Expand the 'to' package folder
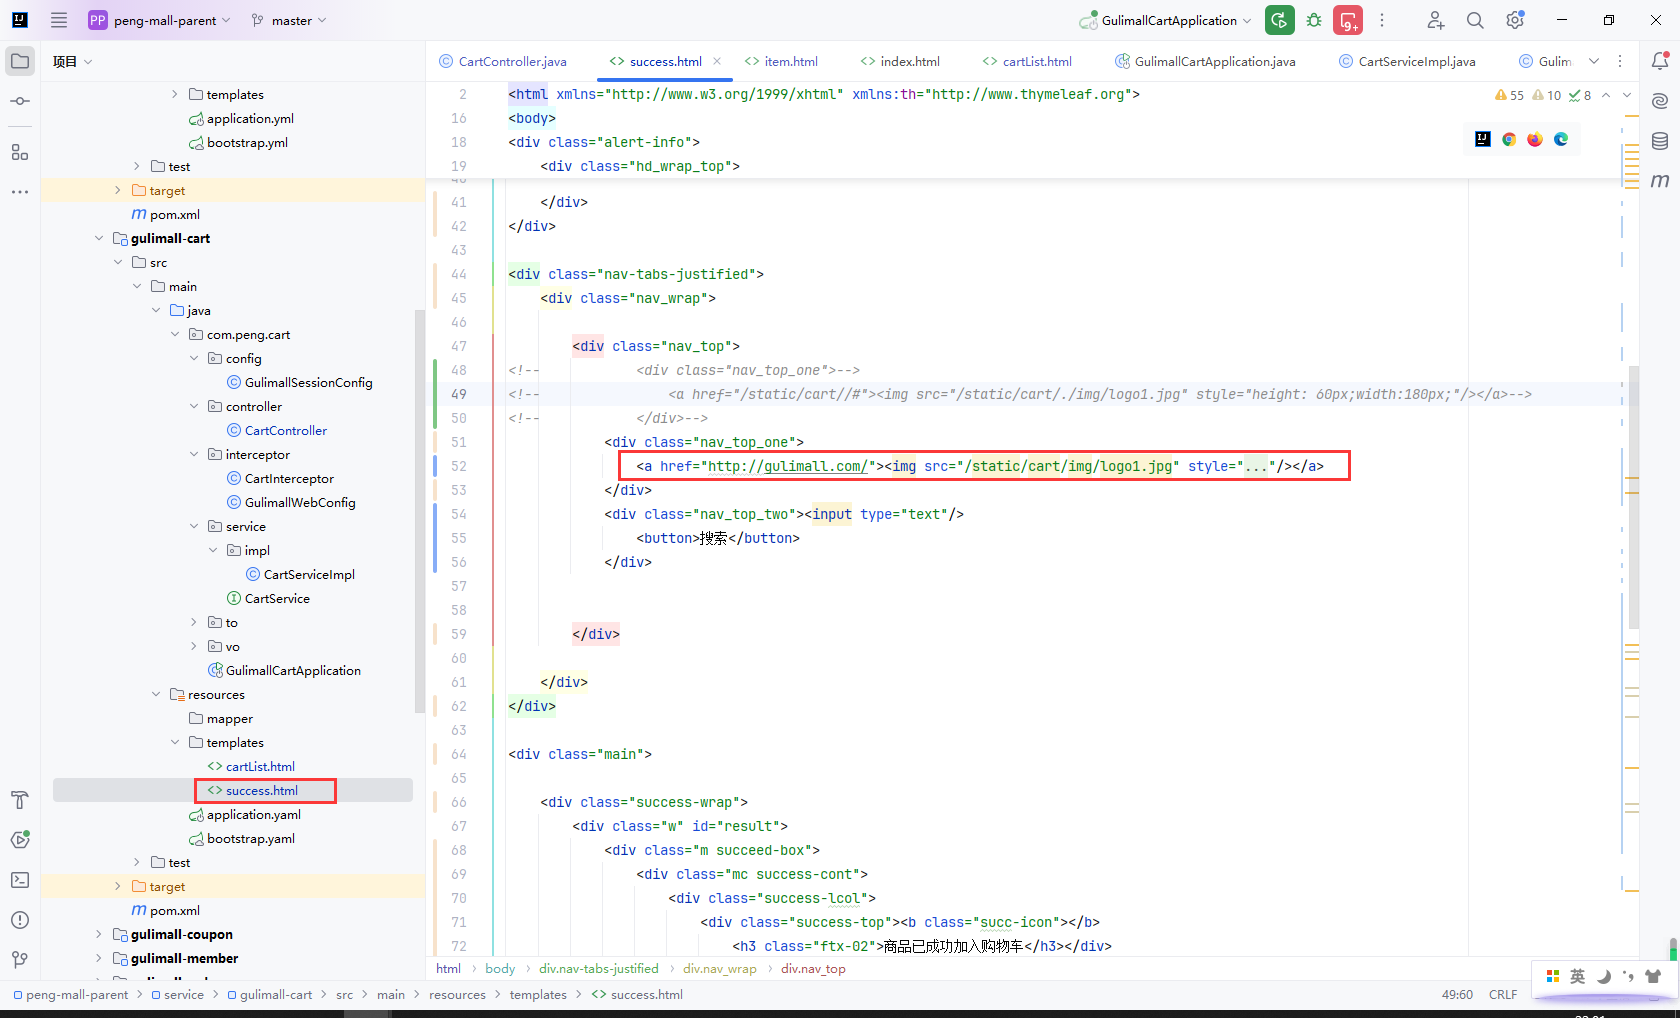Image resolution: width=1680 pixels, height=1018 pixels. pos(194,622)
